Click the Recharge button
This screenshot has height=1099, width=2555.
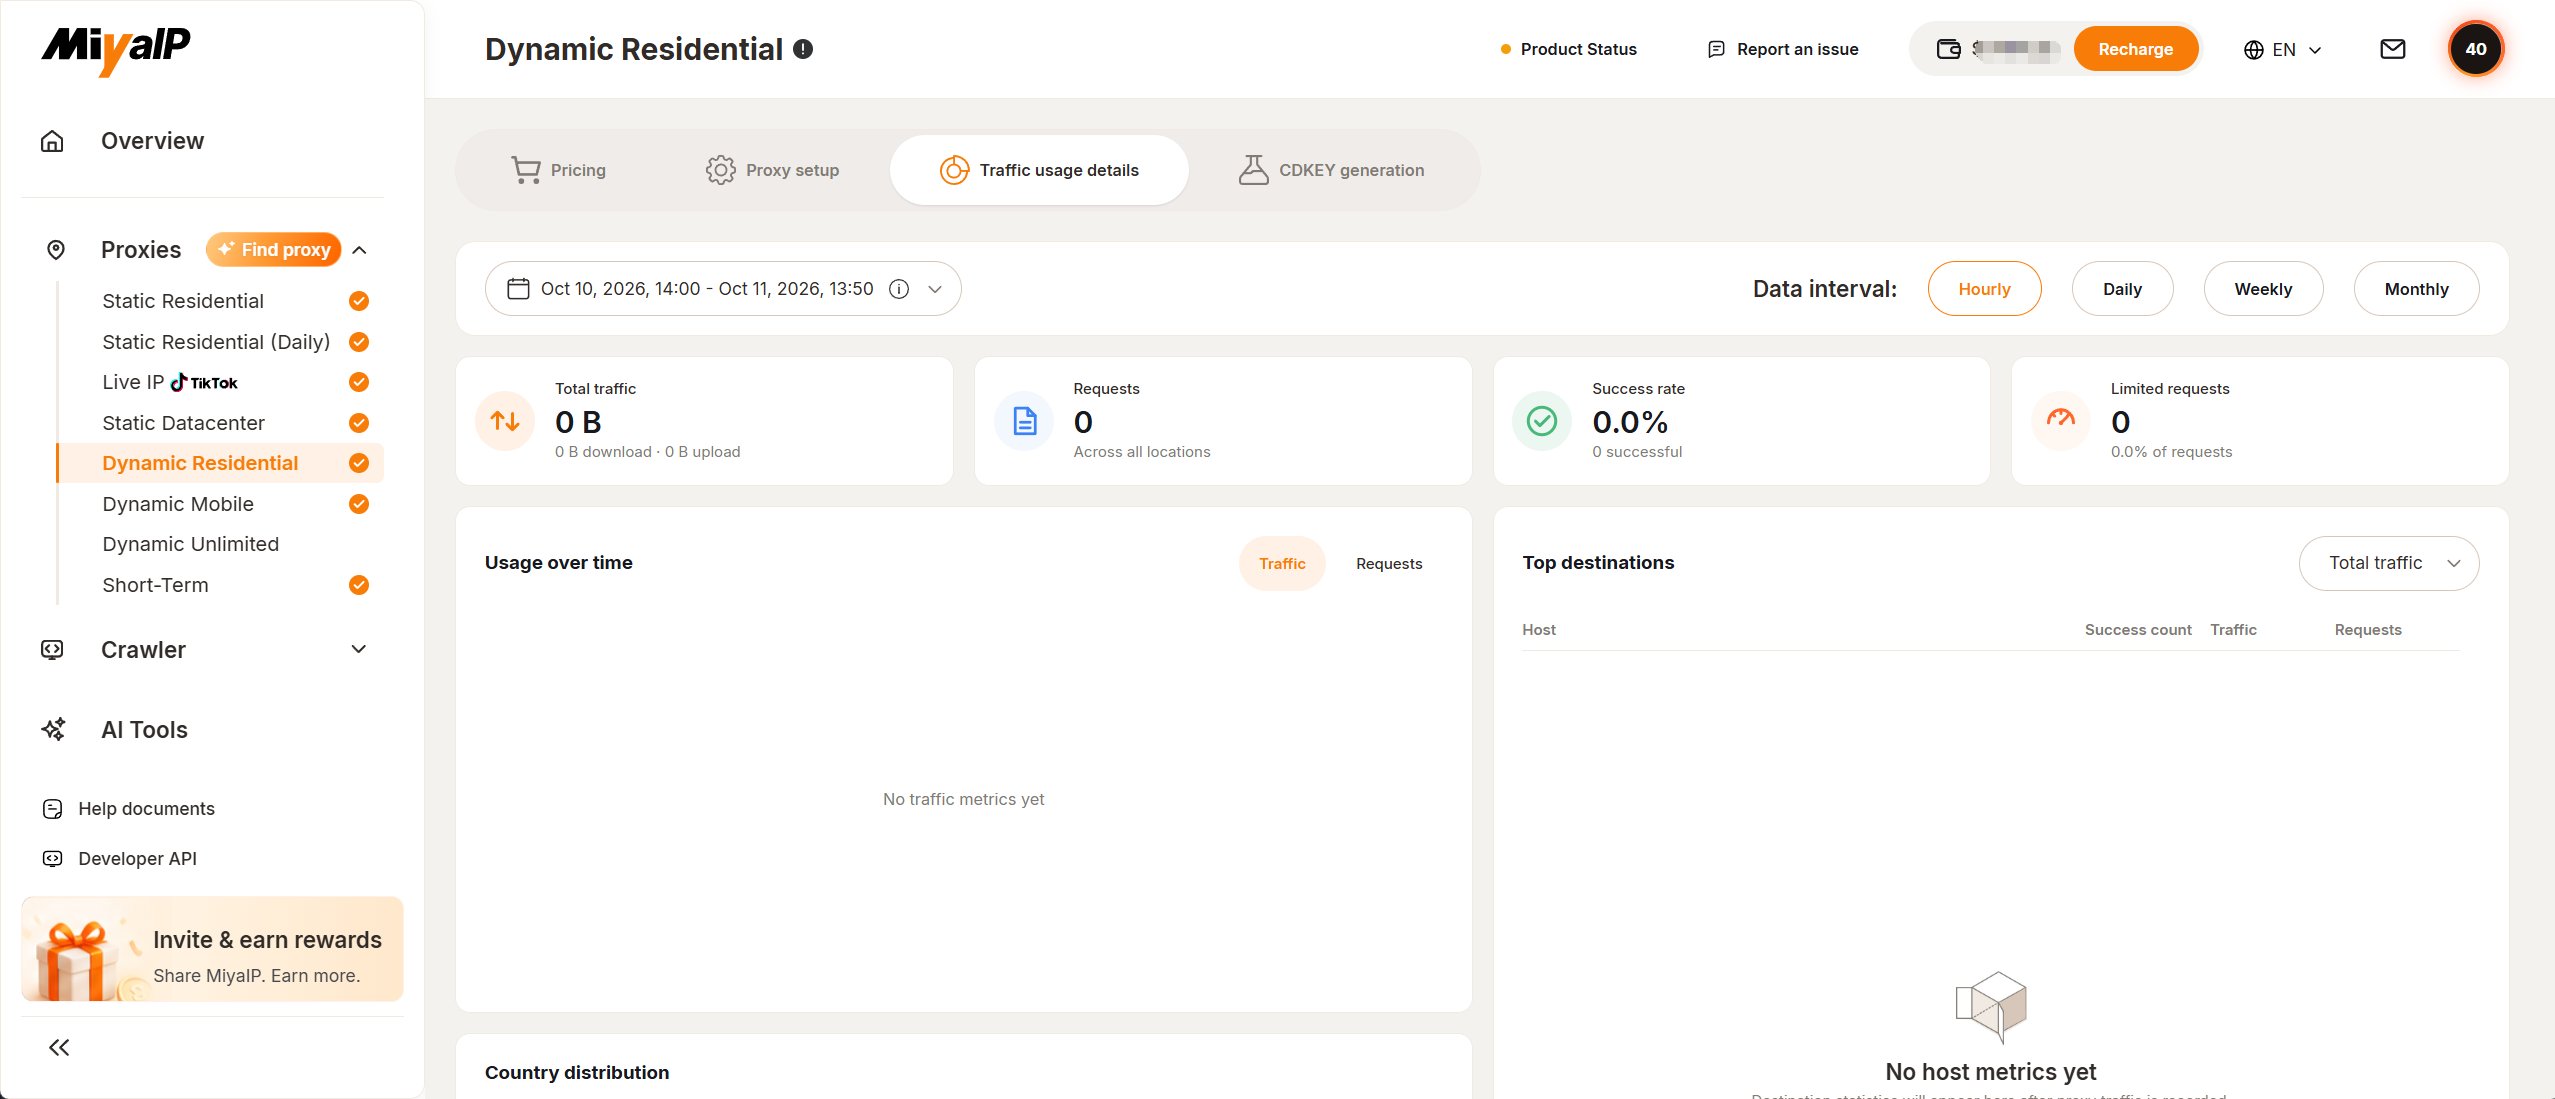tap(2135, 49)
